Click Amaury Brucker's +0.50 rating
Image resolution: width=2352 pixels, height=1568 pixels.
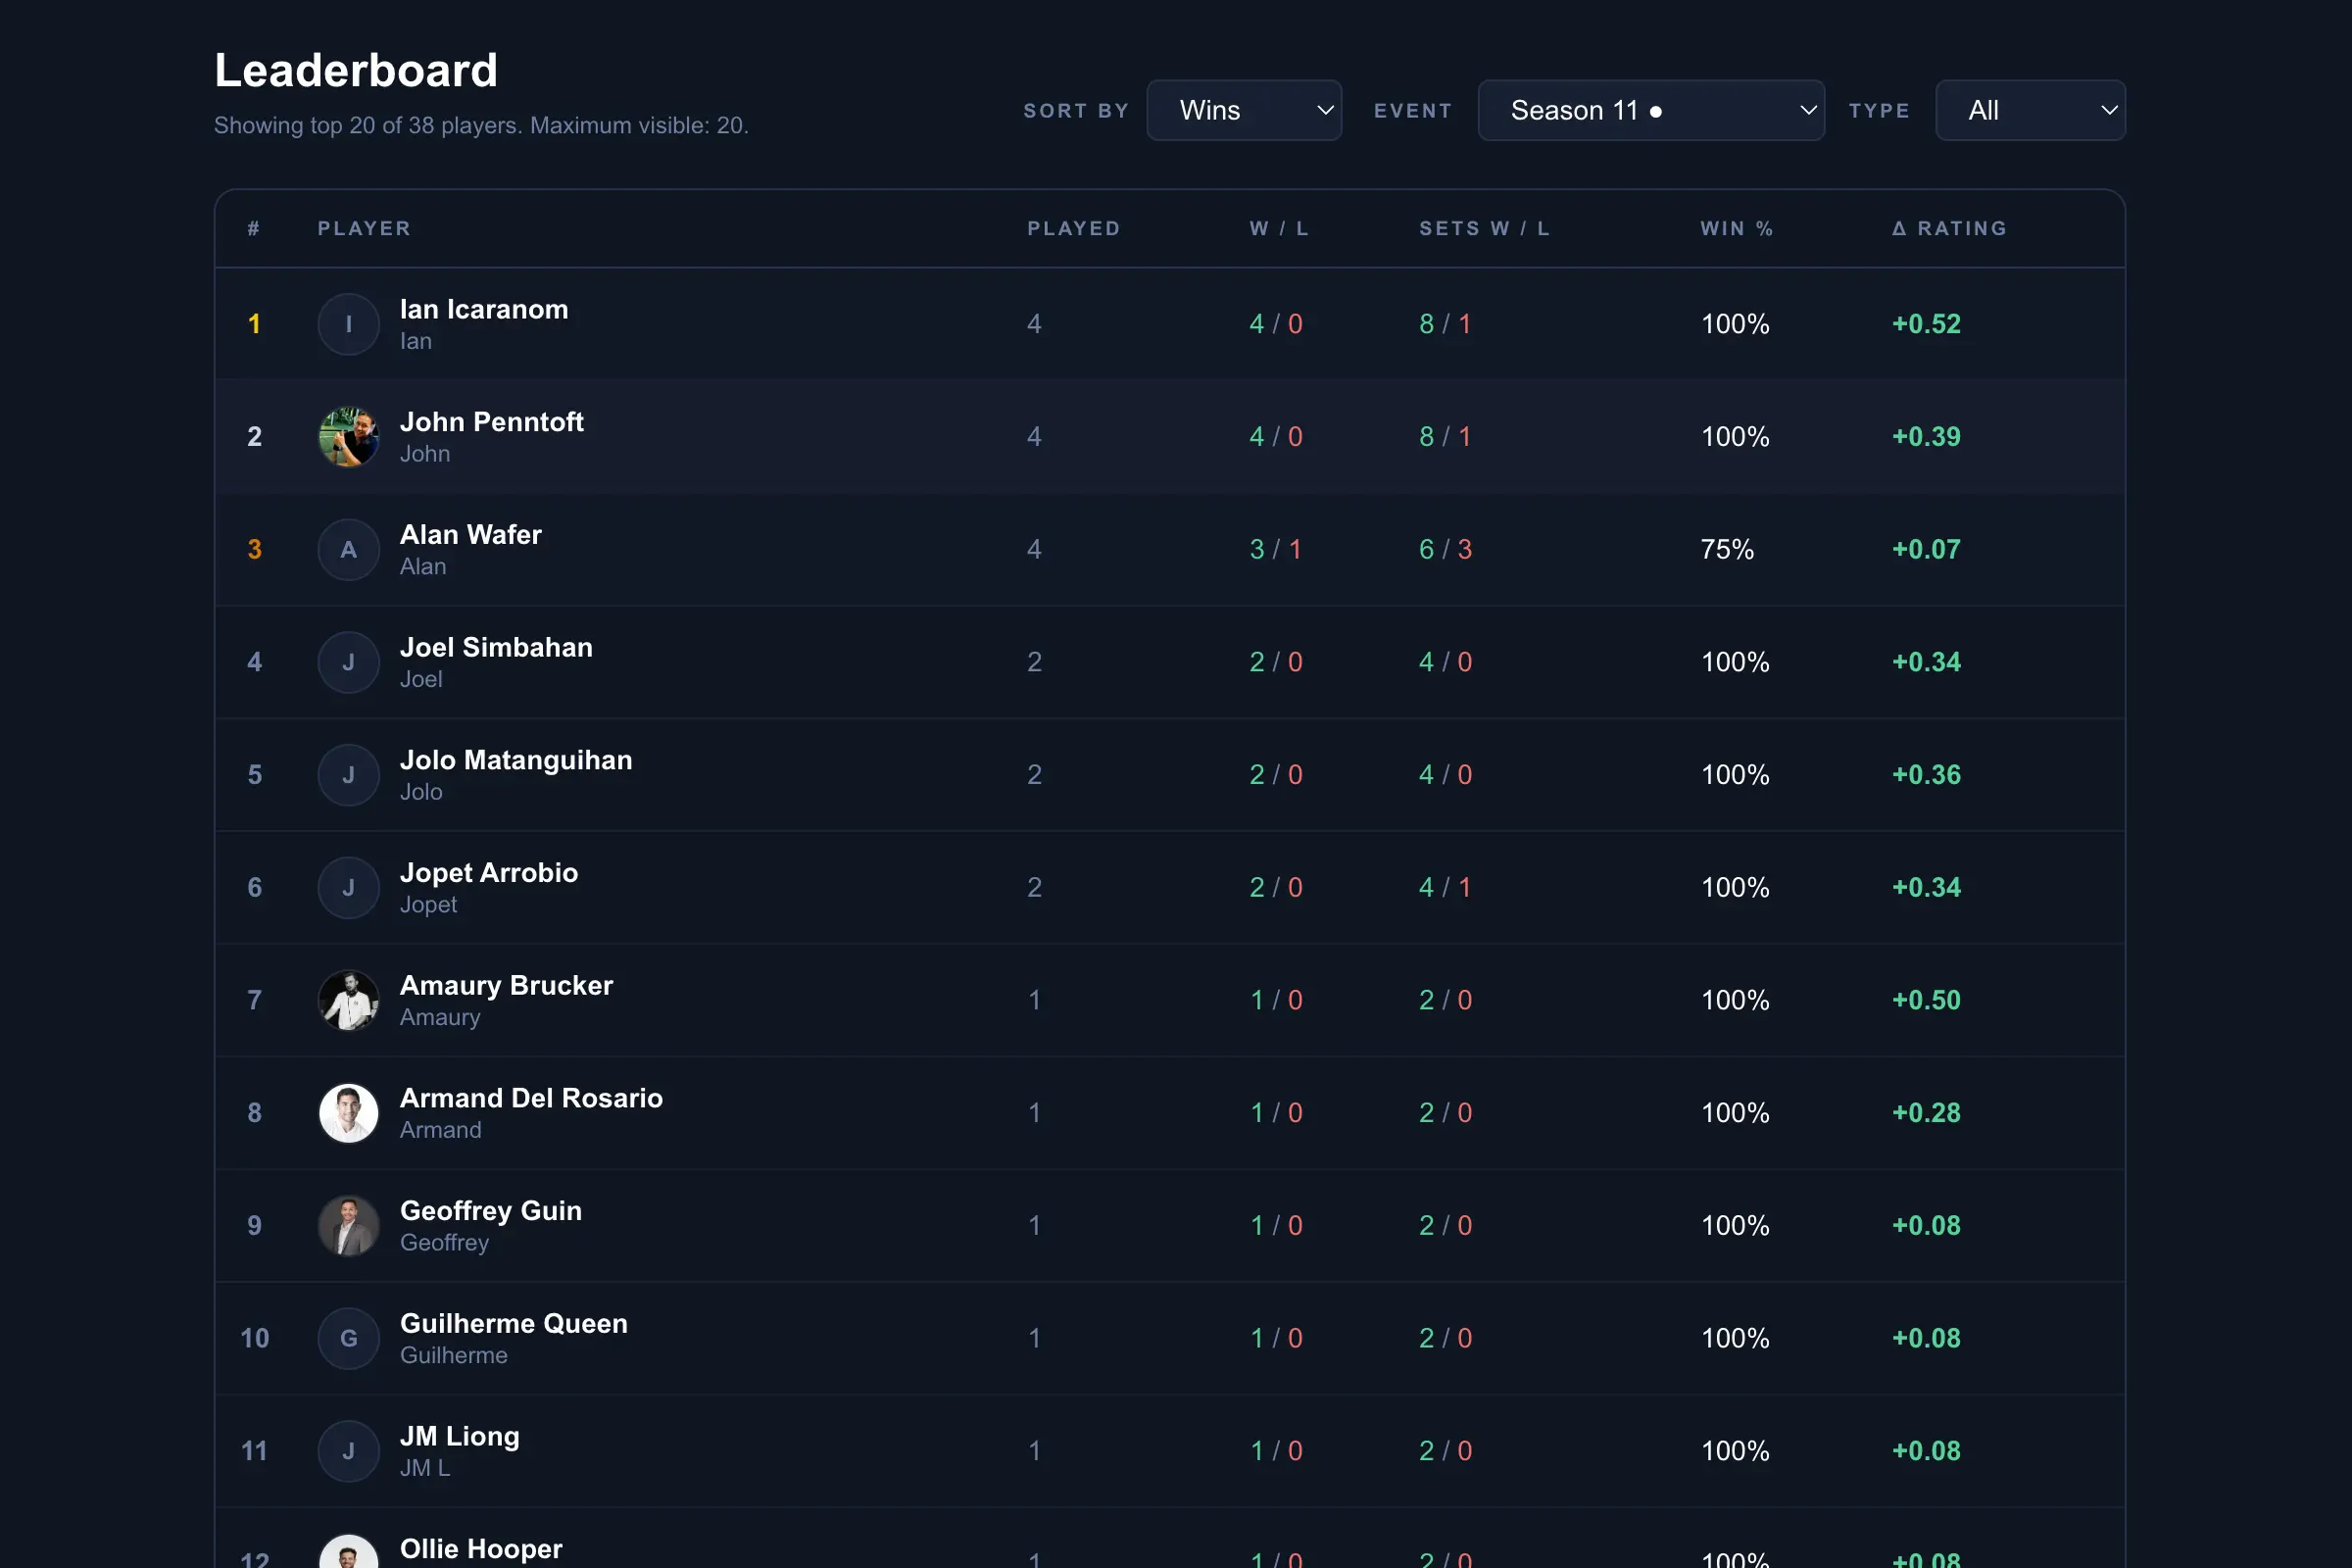[x=1926, y=1000]
